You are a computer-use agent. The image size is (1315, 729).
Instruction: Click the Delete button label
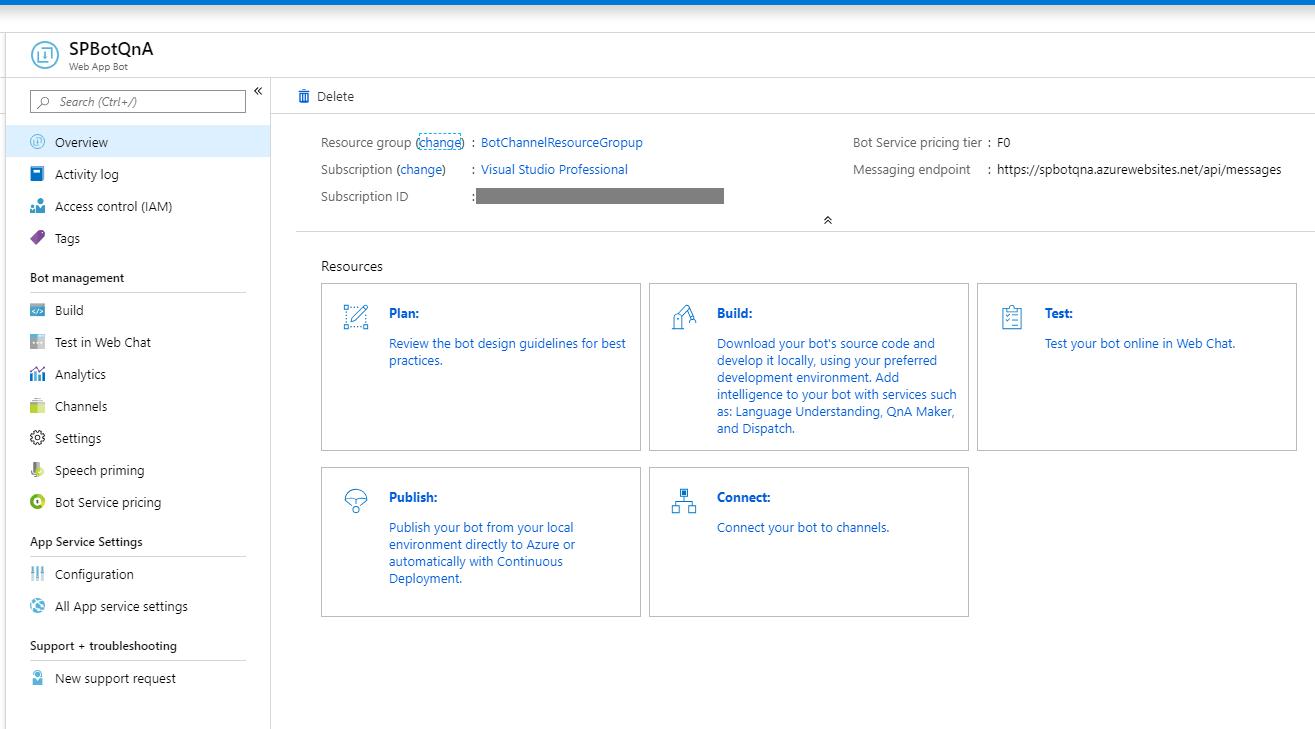pyautogui.click(x=335, y=97)
